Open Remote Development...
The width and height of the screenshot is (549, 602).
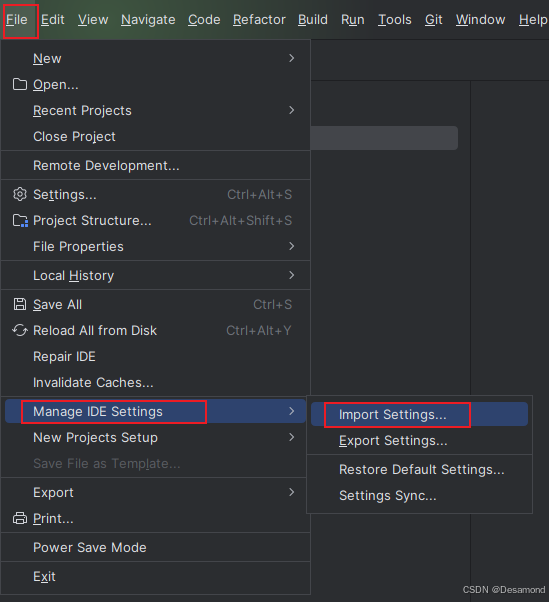pyautogui.click(x=155, y=165)
